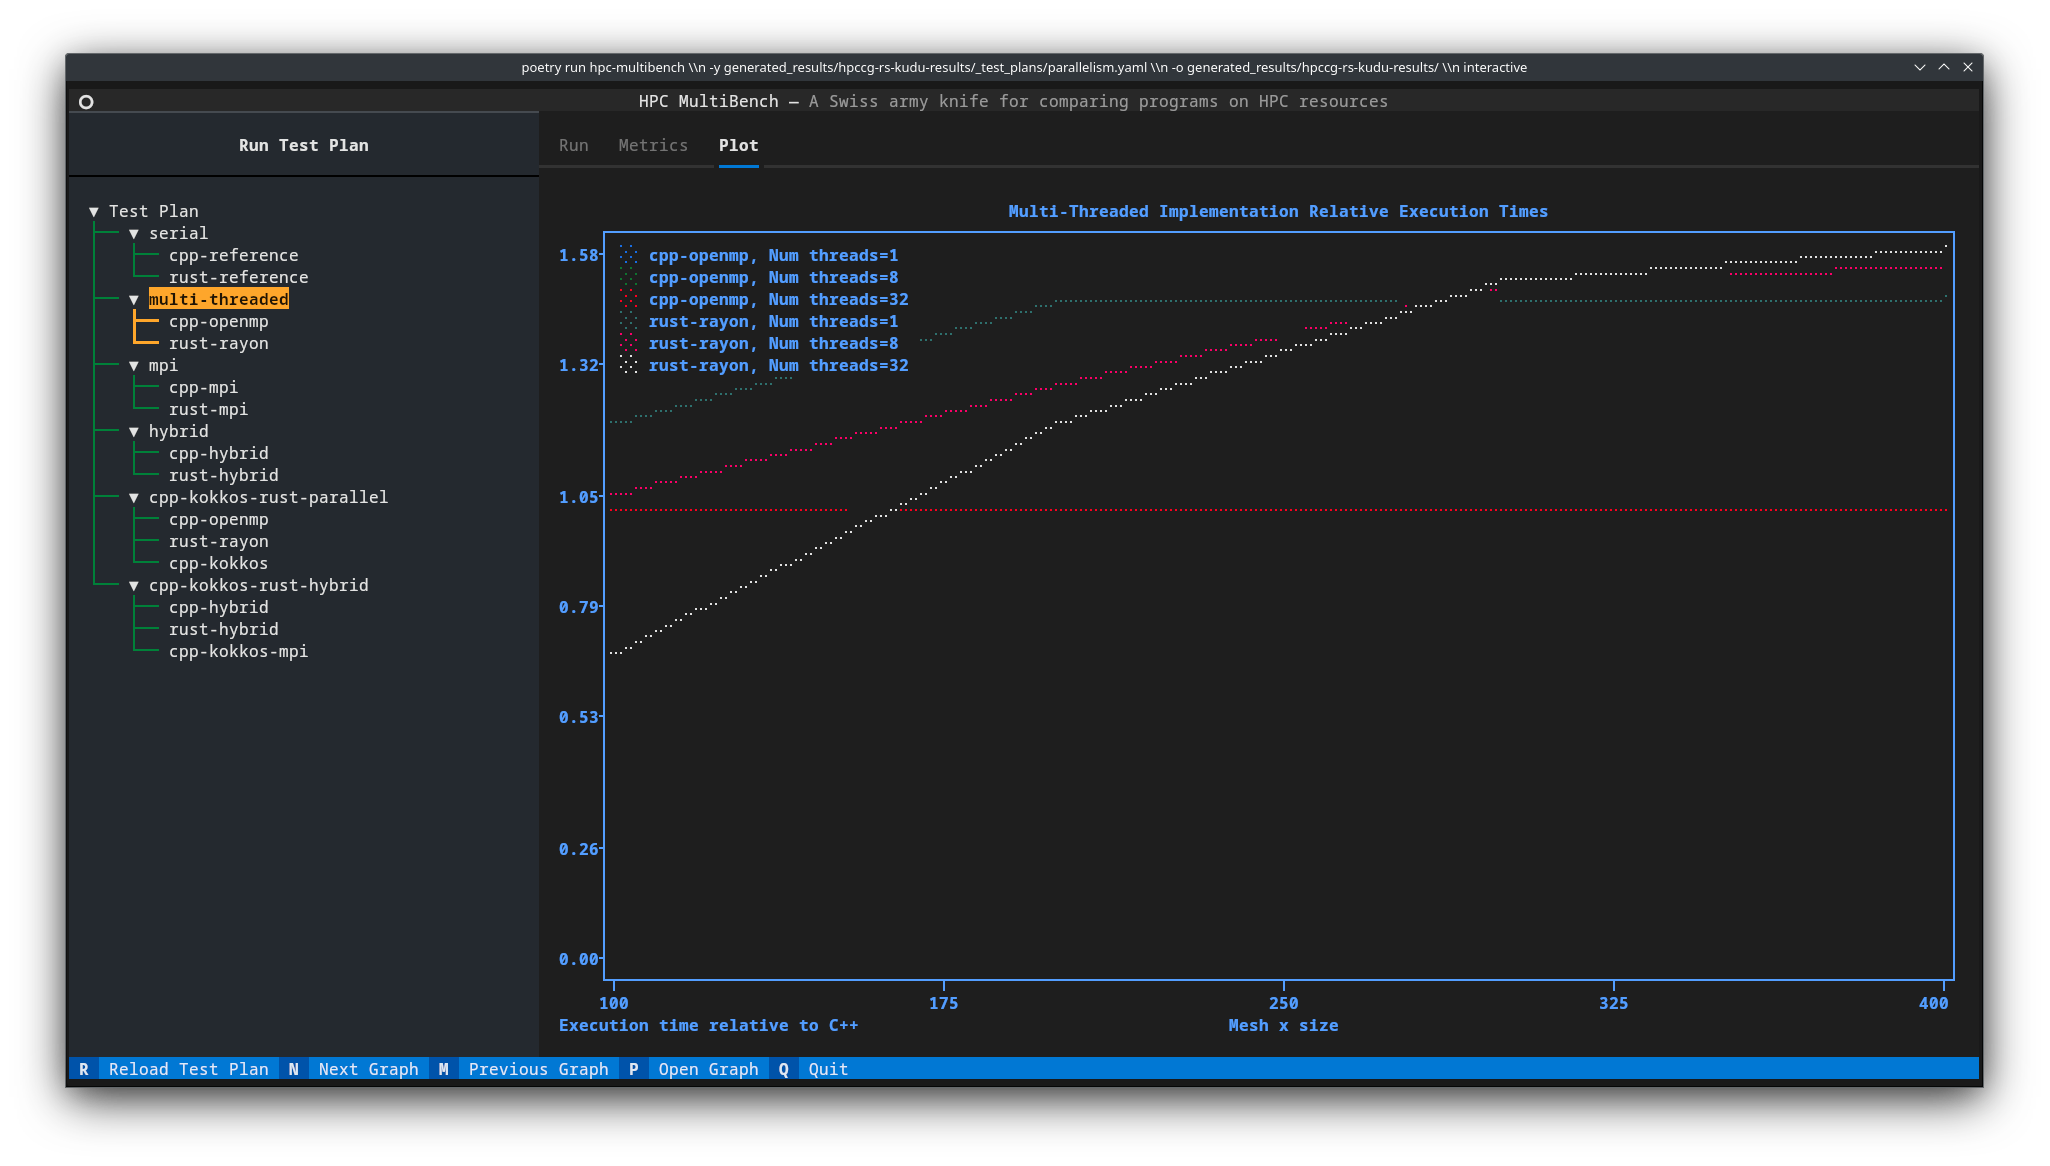Click Quit in footer bar
This screenshot has height=1166, width=2050.
coord(828,1069)
